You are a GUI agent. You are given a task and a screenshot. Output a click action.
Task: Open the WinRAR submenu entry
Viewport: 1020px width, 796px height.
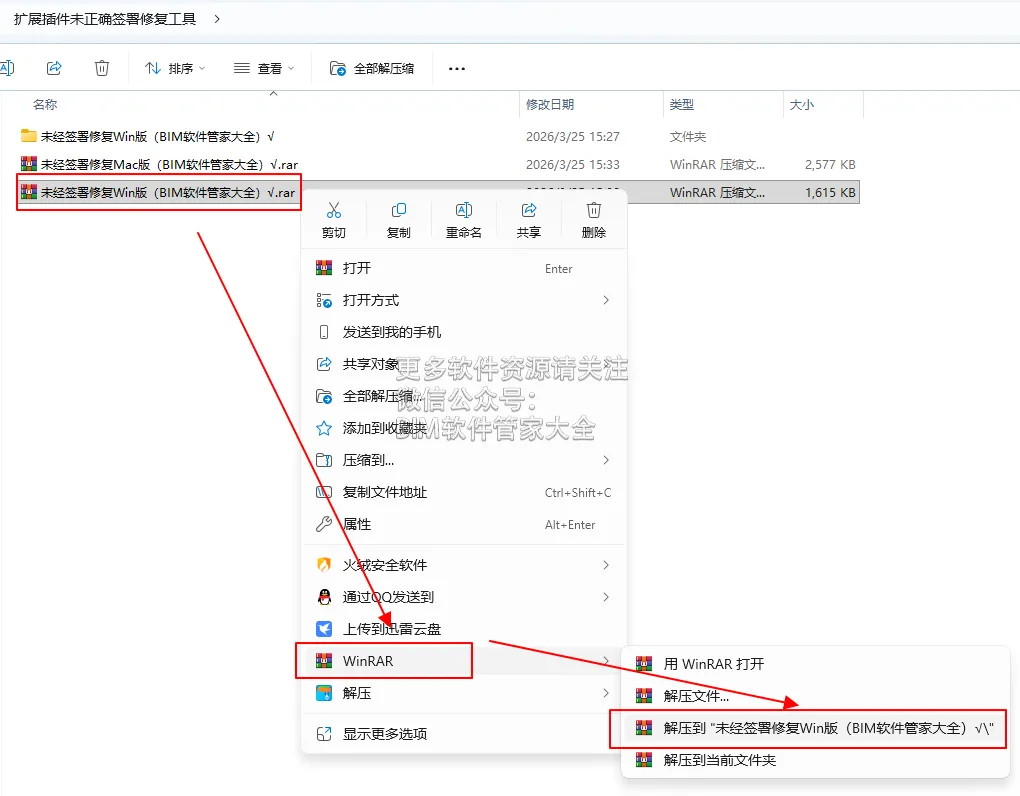(x=464, y=661)
